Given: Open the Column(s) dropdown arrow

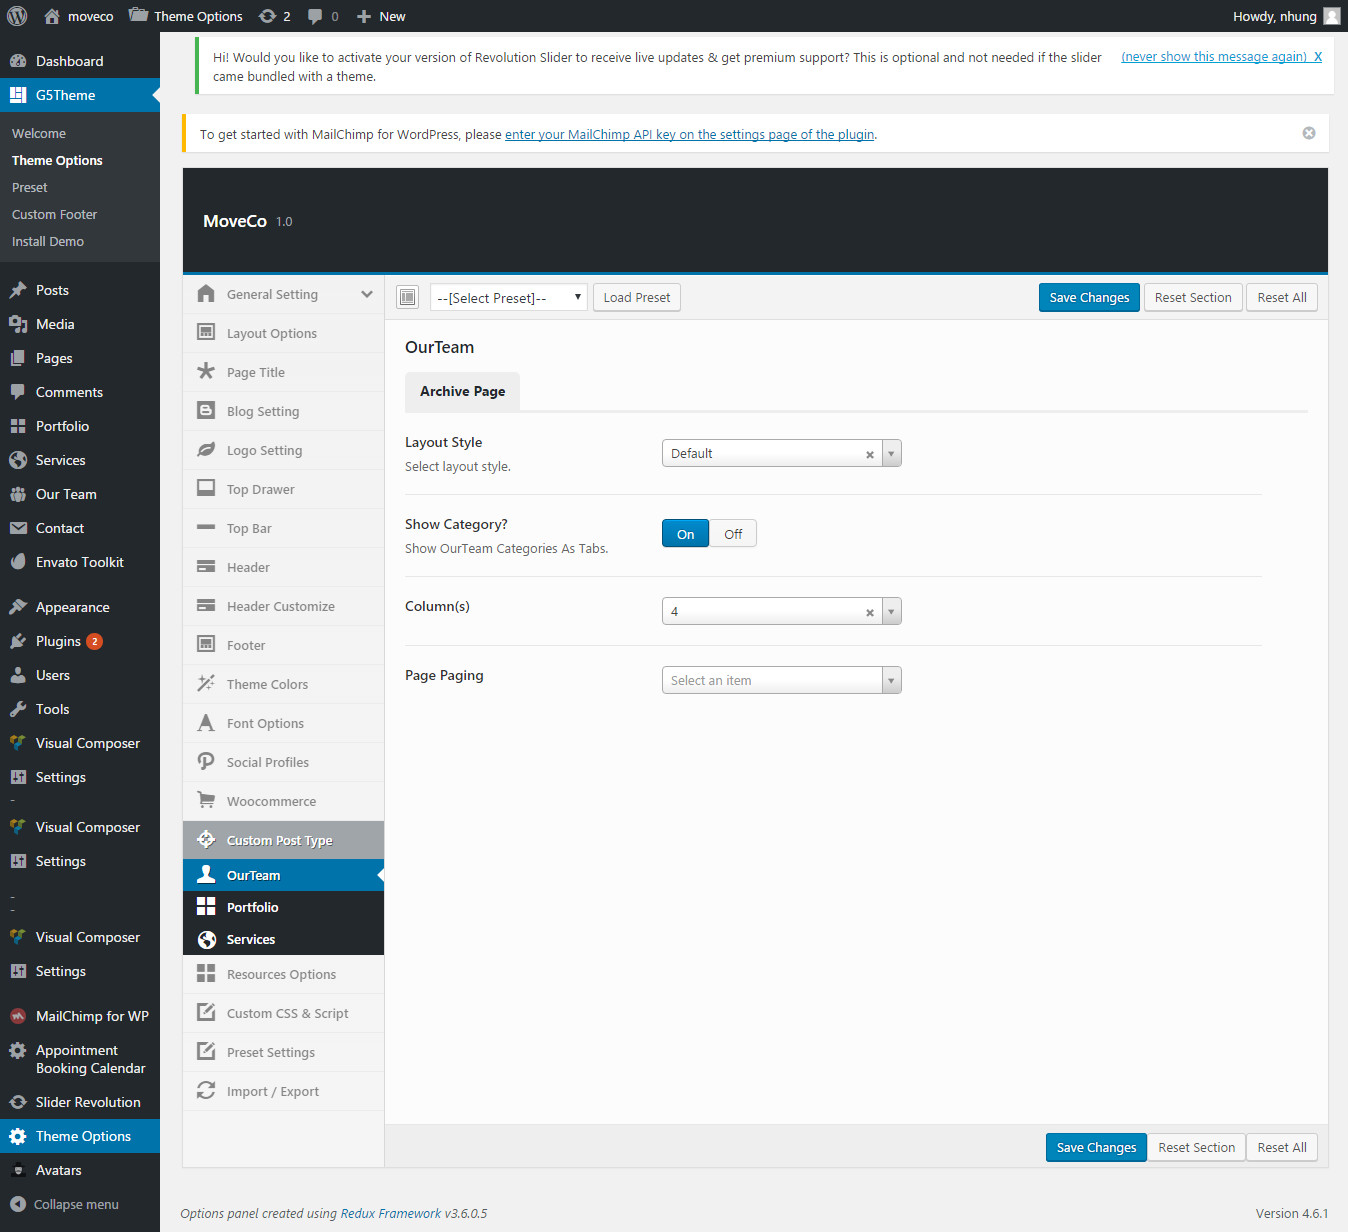Looking at the screenshot, I should 891,611.
